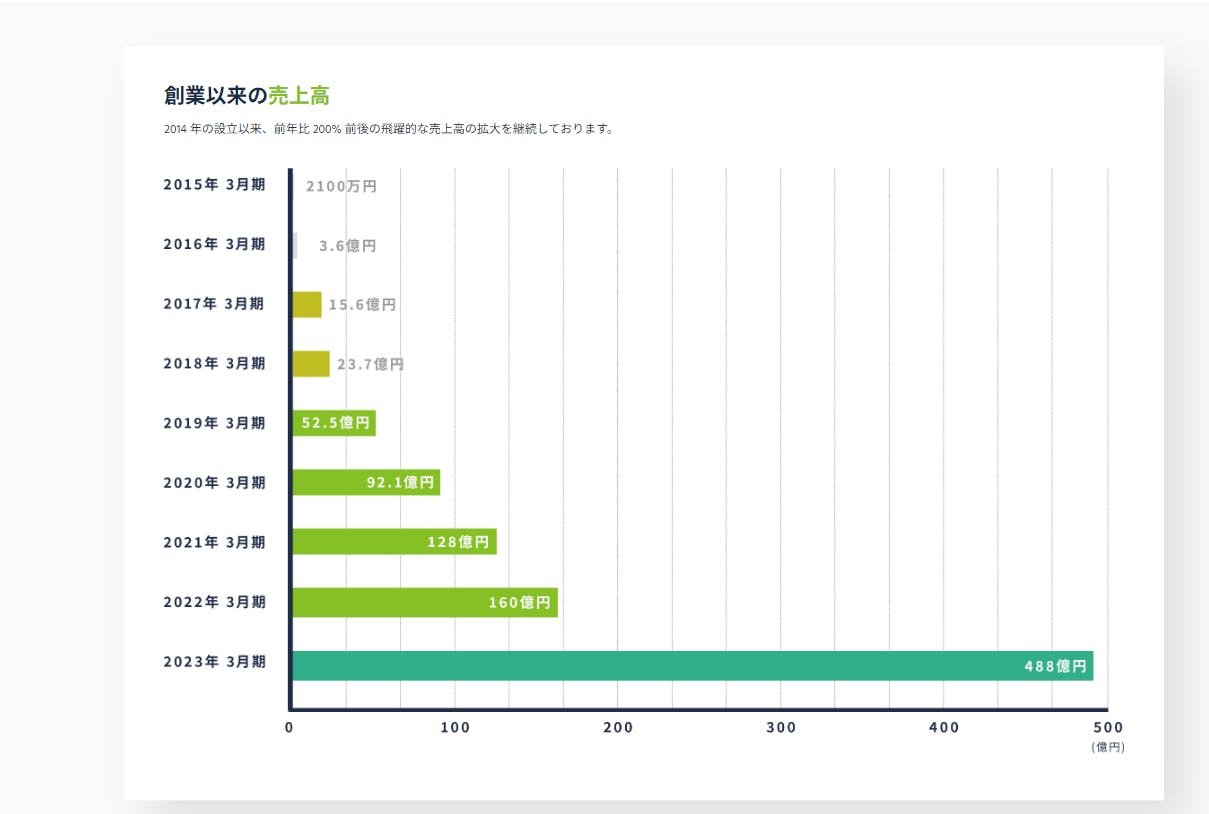Click the 128億円 bar for 2021
1209x814 pixels.
[x=394, y=542]
